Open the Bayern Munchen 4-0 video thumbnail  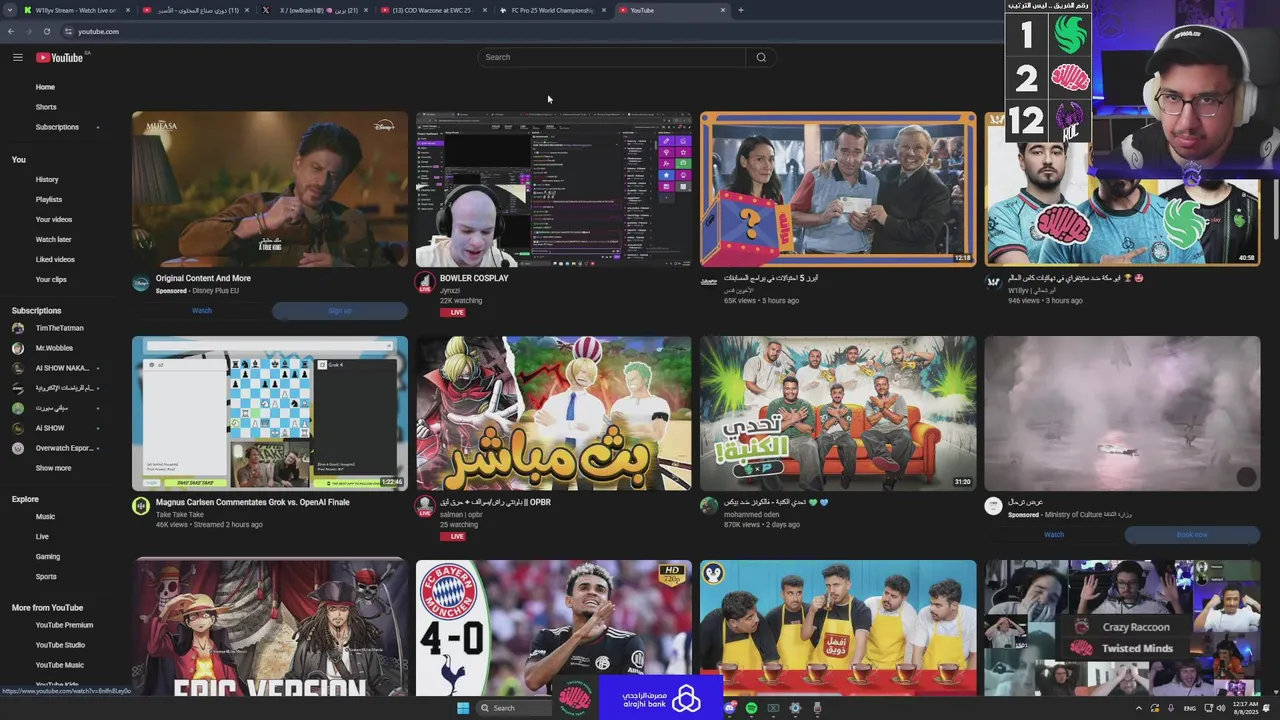pyautogui.click(x=553, y=627)
